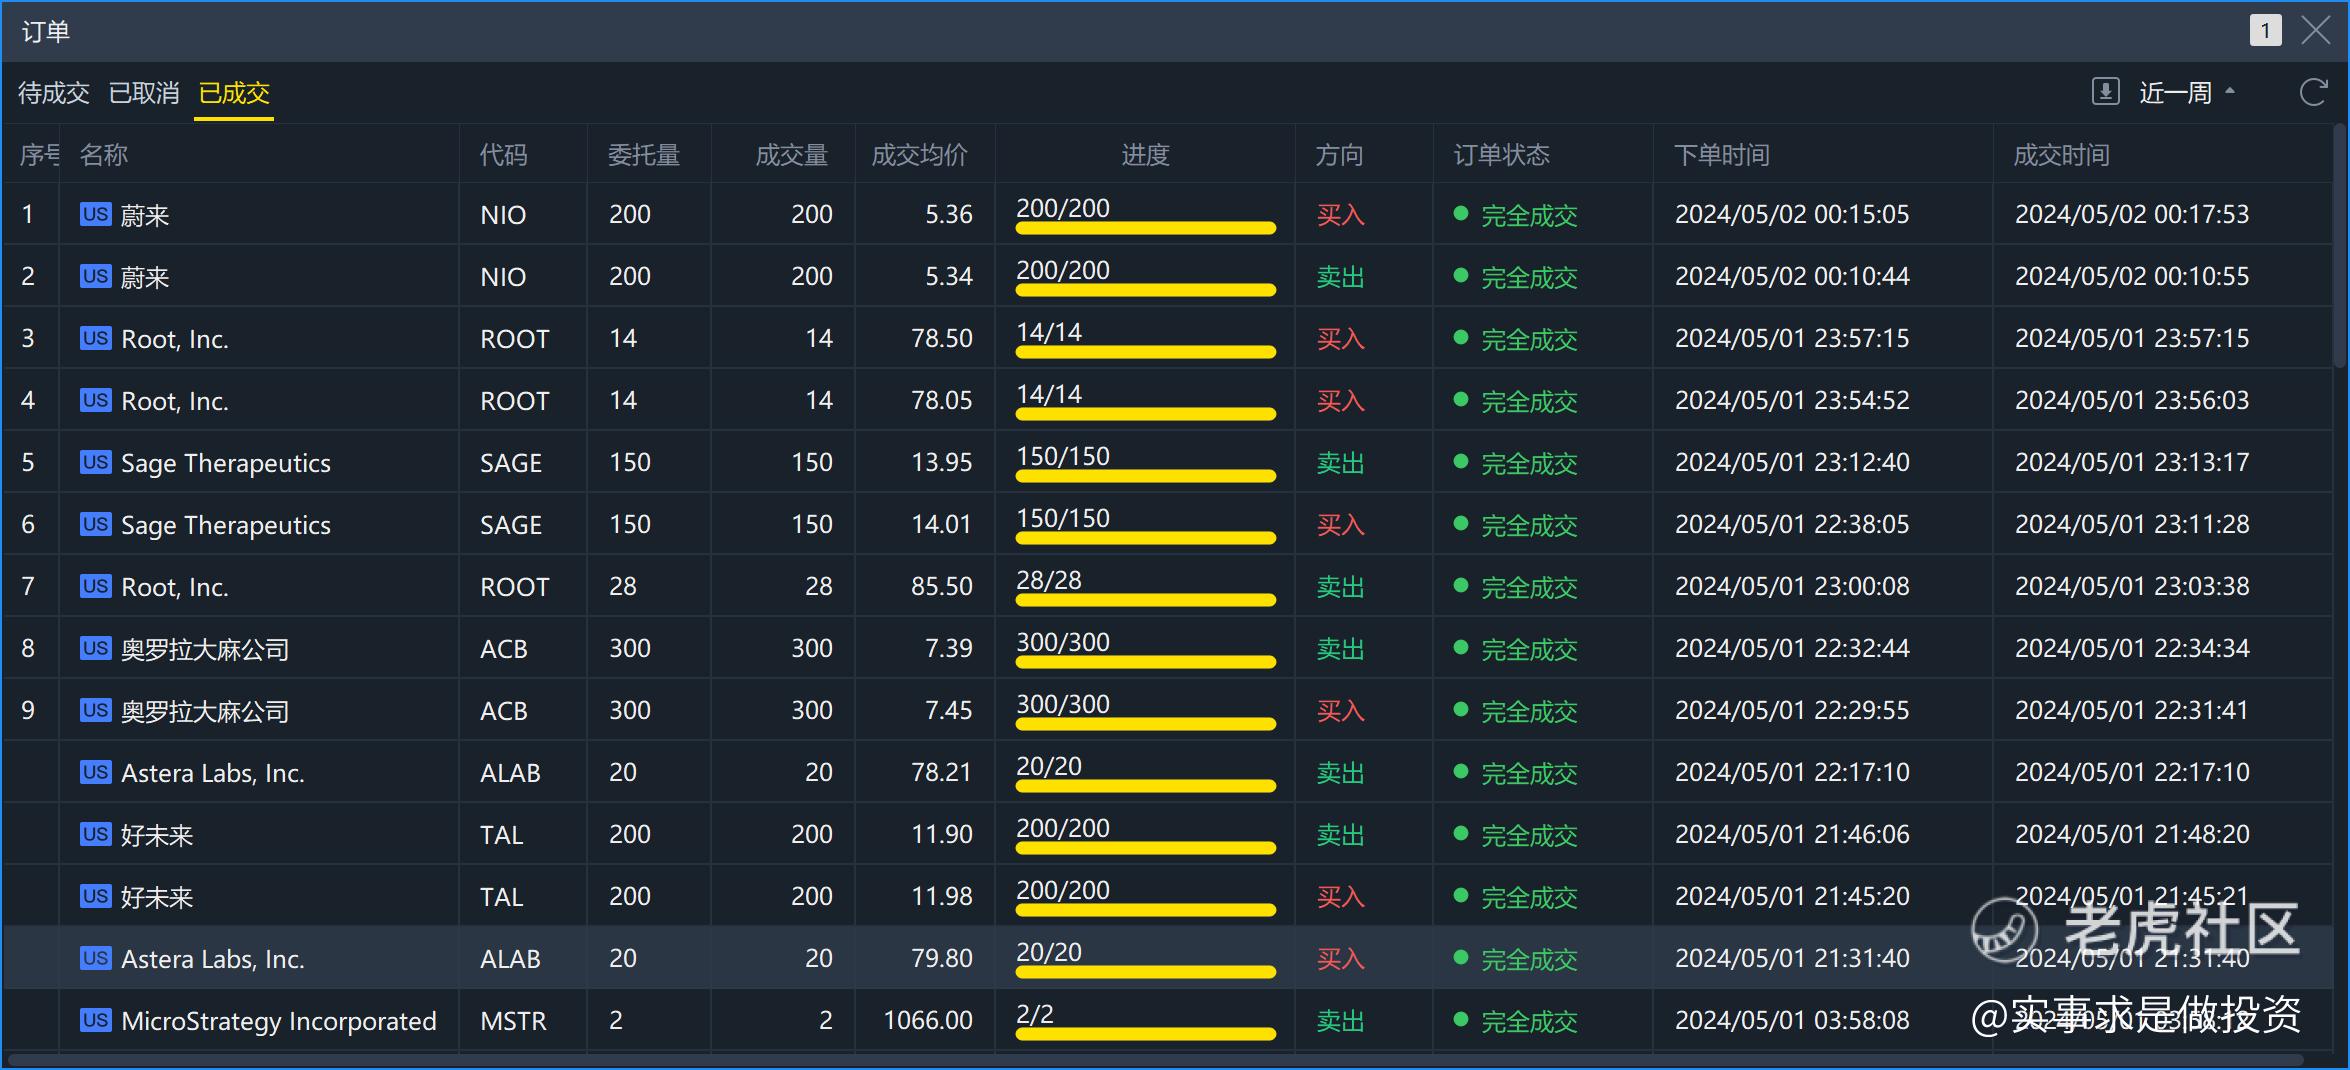Click fill time 2024/05/01 22:34:34
The width and height of the screenshot is (2350, 1070).
click(2132, 648)
